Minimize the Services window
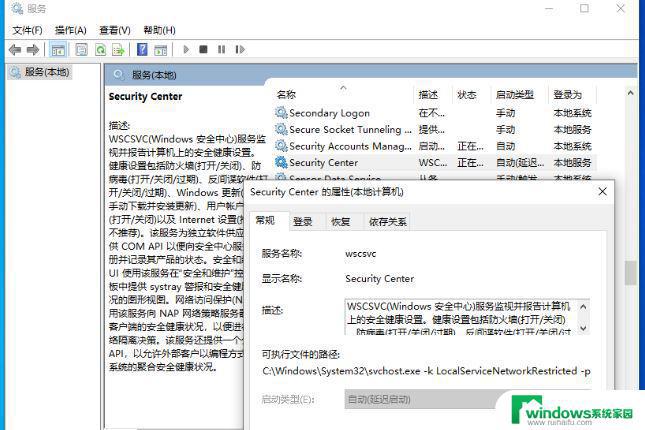The width and height of the screenshot is (645, 430). (x=549, y=8)
